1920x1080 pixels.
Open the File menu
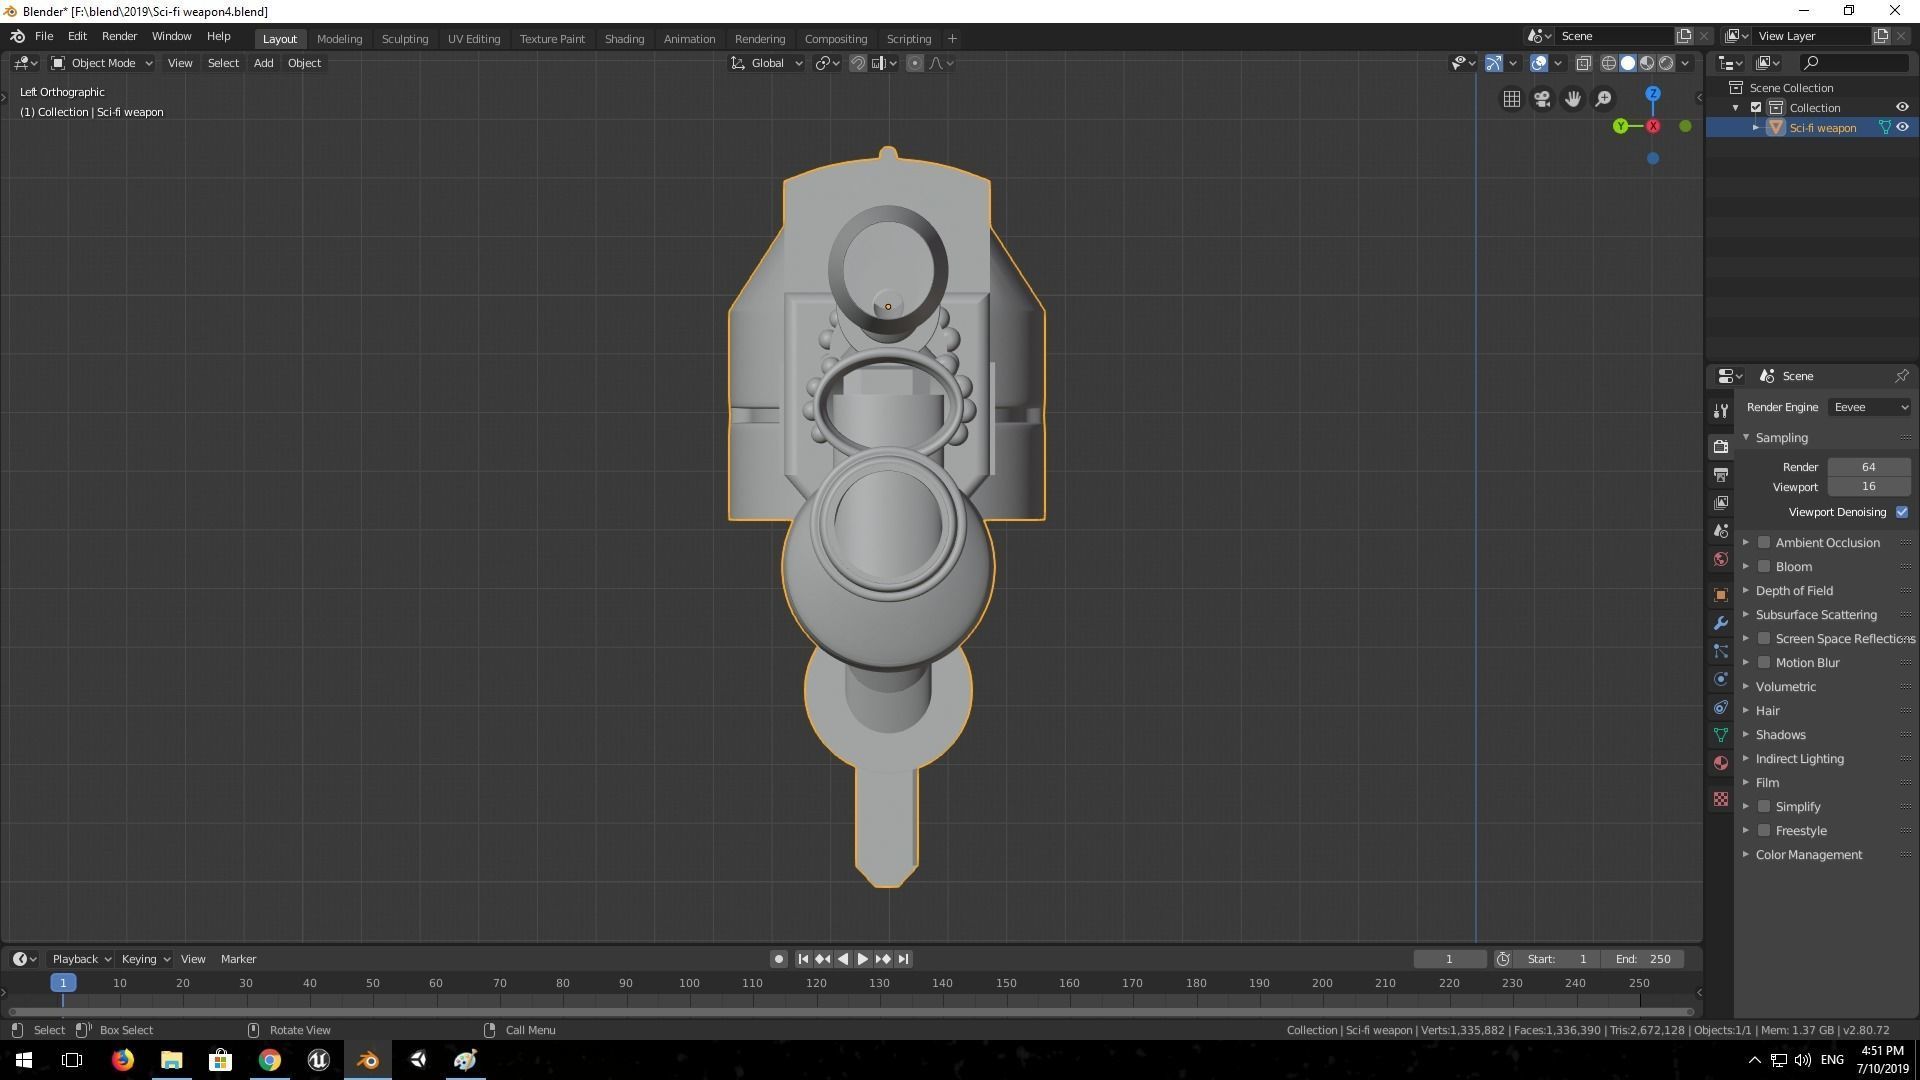(x=44, y=36)
